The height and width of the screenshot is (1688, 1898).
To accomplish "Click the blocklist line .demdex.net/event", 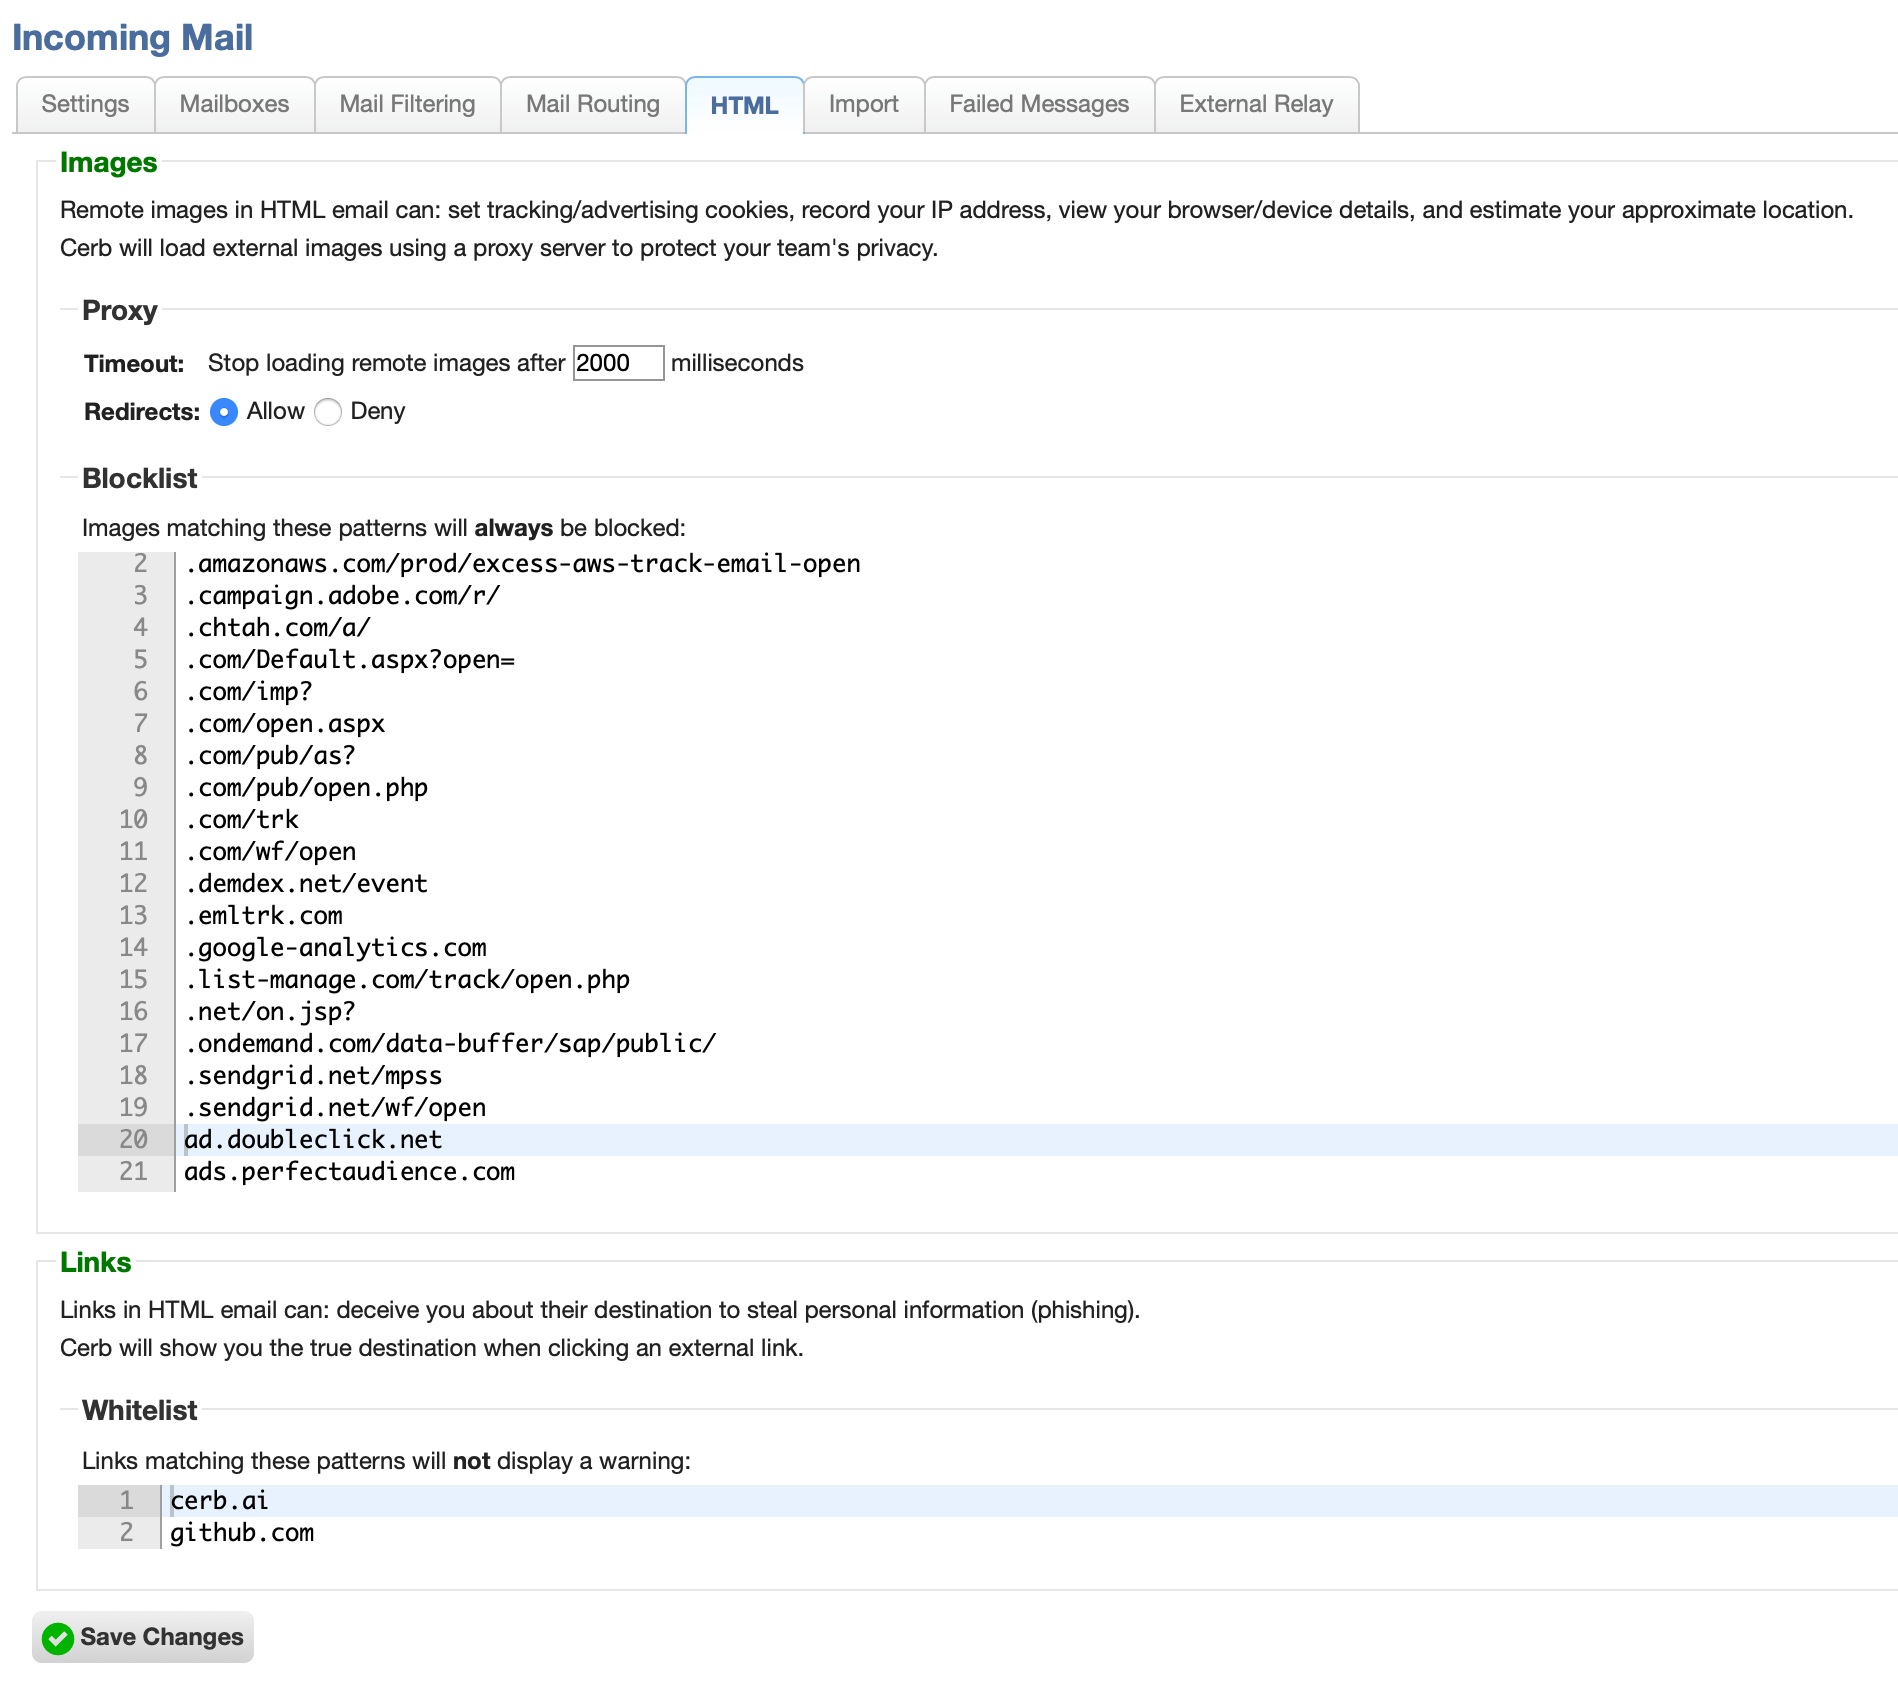I will click(x=306, y=884).
